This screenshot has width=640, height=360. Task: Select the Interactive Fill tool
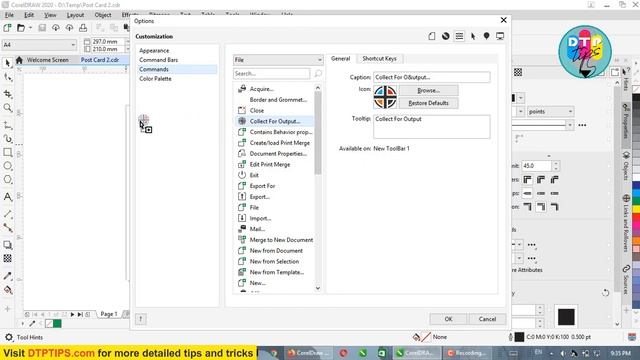[x=7, y=290]
